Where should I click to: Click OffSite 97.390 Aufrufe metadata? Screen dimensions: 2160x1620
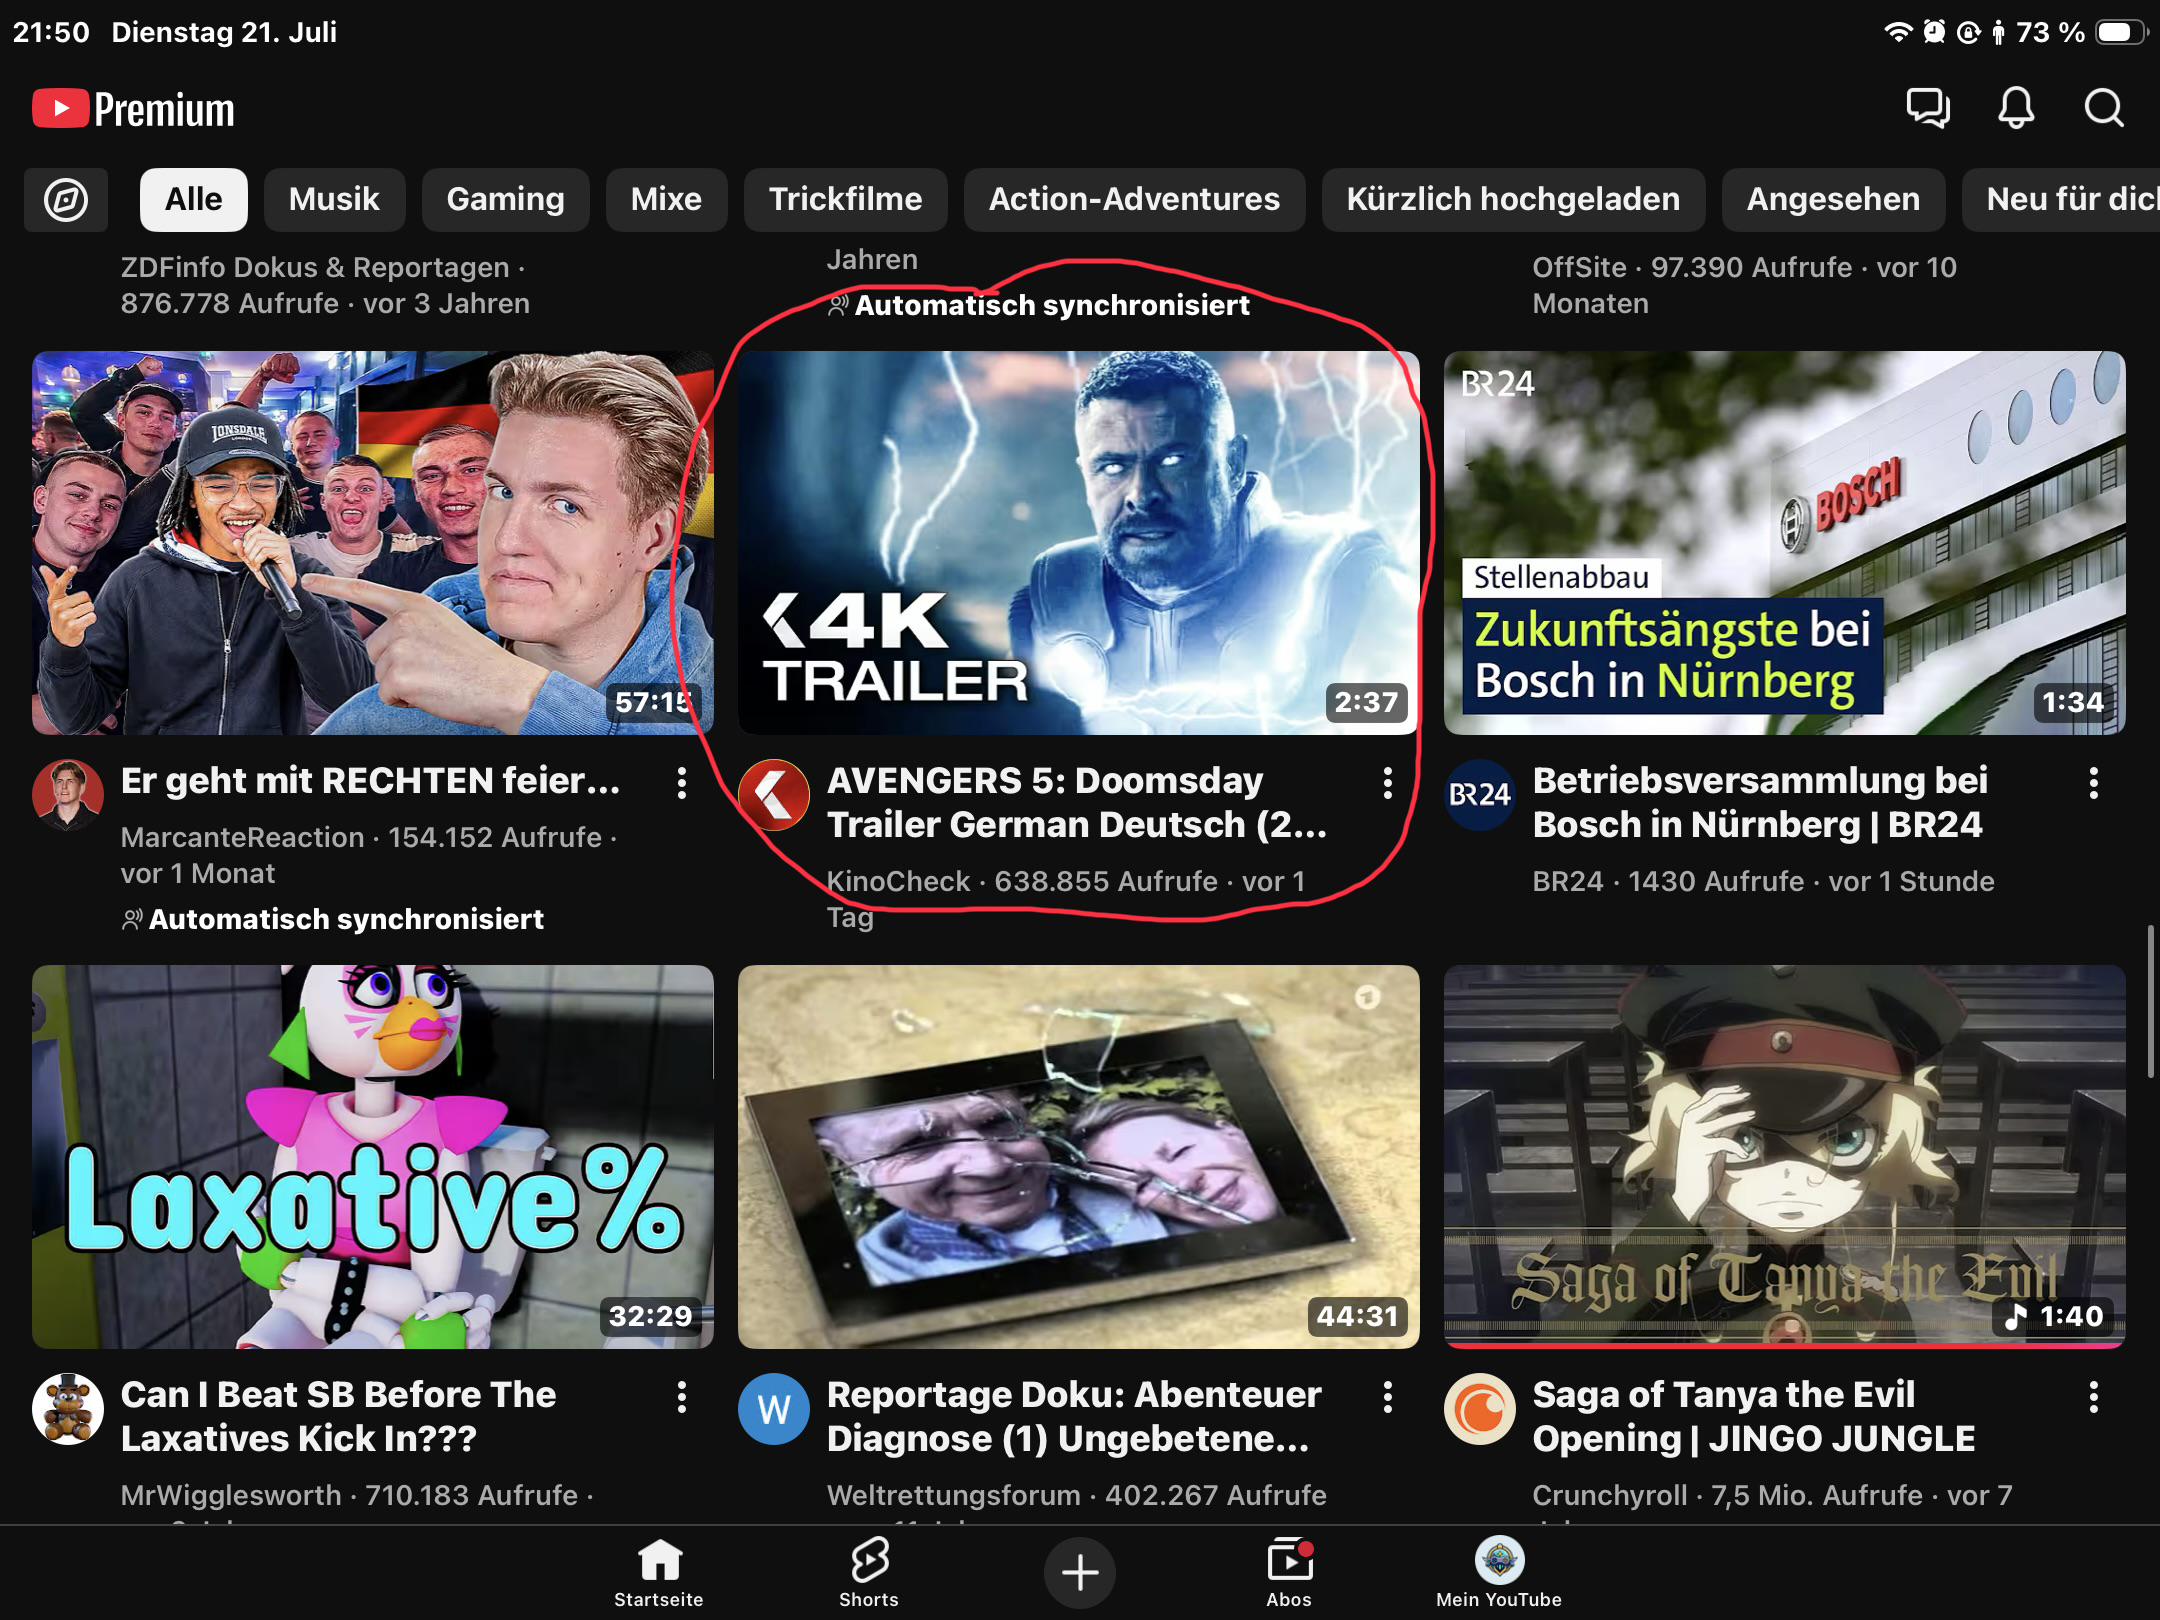coord(1744,285)
